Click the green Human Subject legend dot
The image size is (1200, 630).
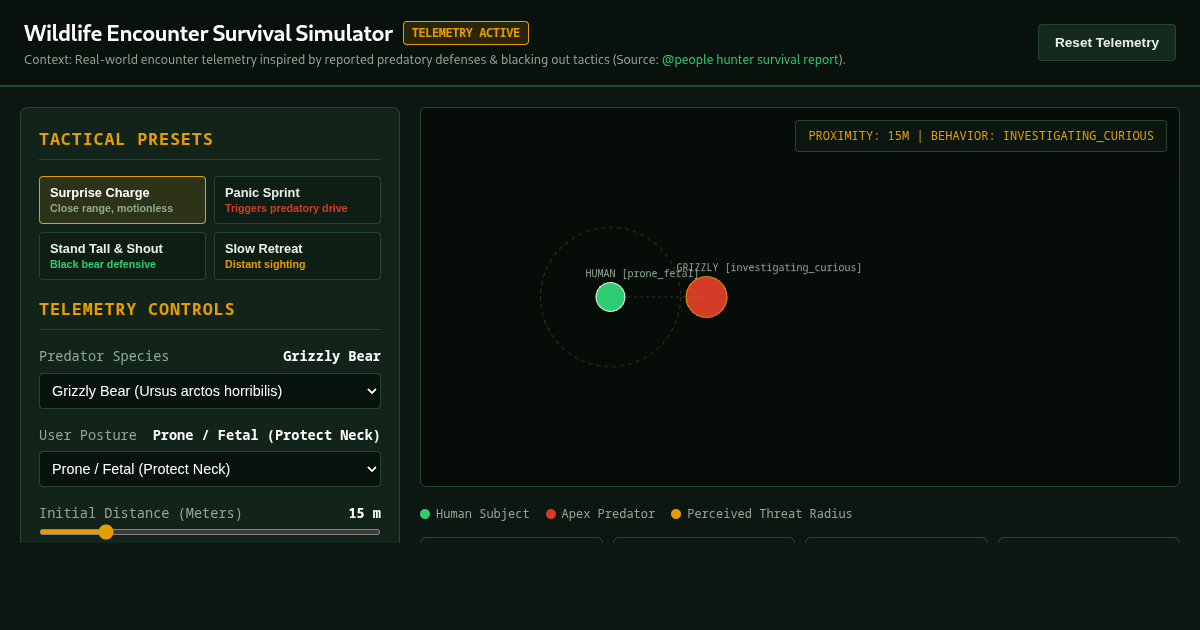pos(425,514)
